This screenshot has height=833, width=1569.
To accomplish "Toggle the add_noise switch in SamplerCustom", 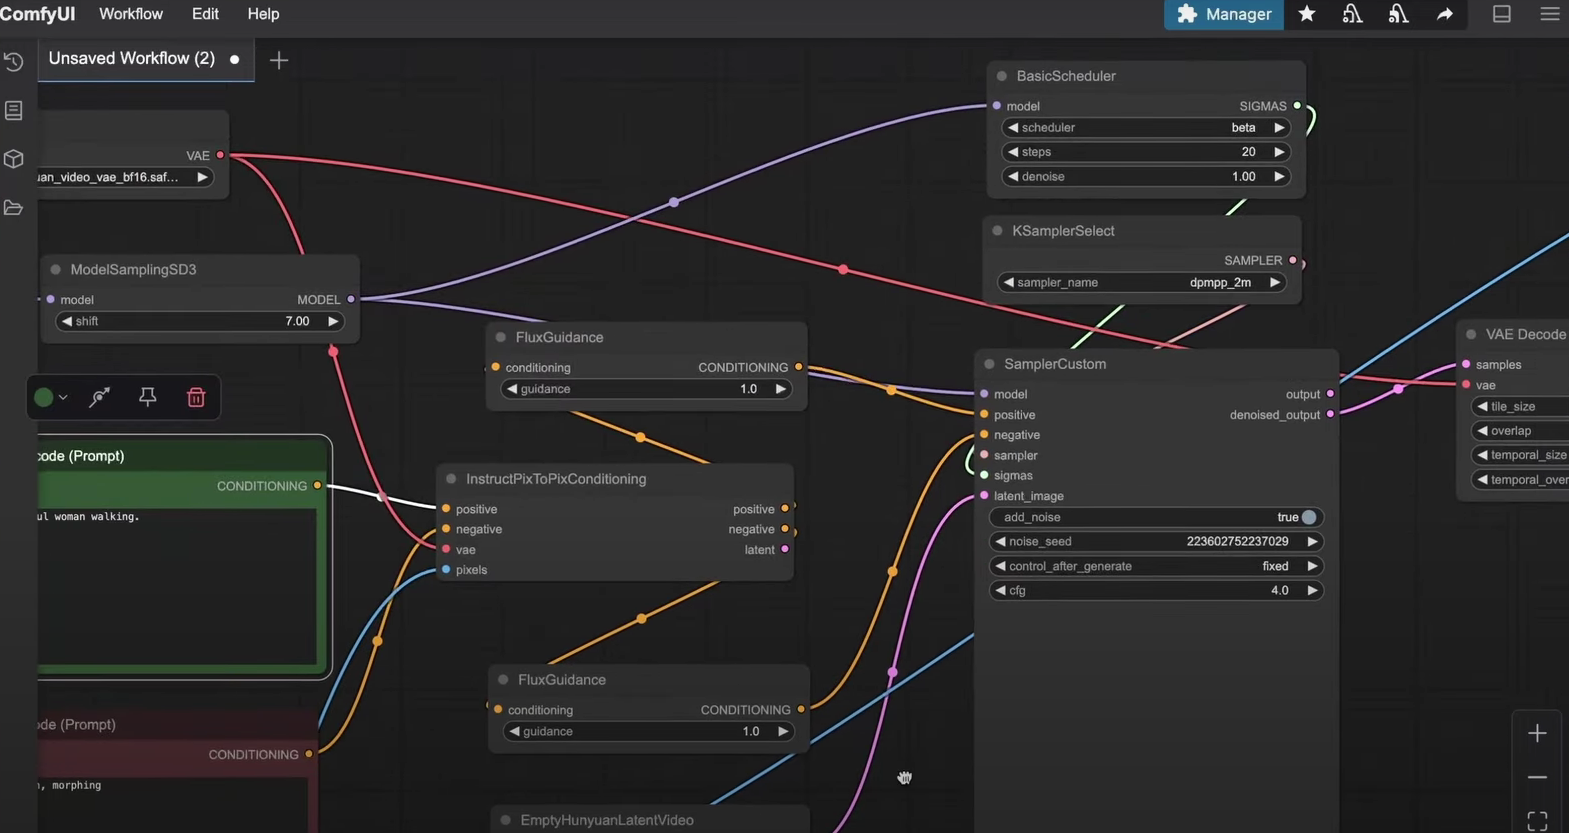I will pyautogui.click(x=1309, y=517).
